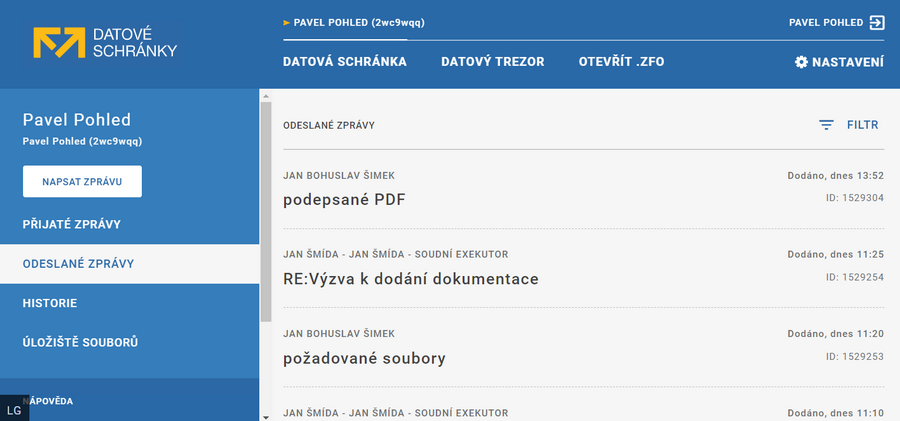Click Nápověda at the sidebar bottom

pyautogui.click(x=50, y=401)
